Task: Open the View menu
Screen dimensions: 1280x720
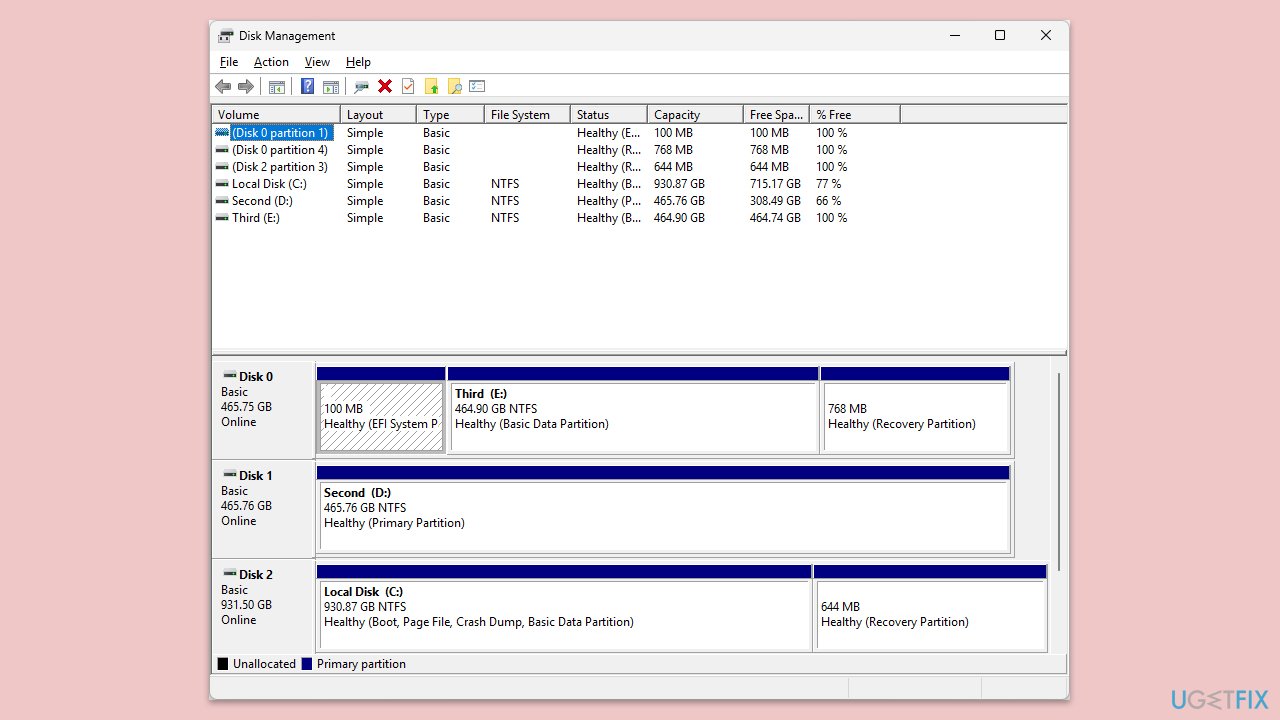Action: (x=317, y=62)
